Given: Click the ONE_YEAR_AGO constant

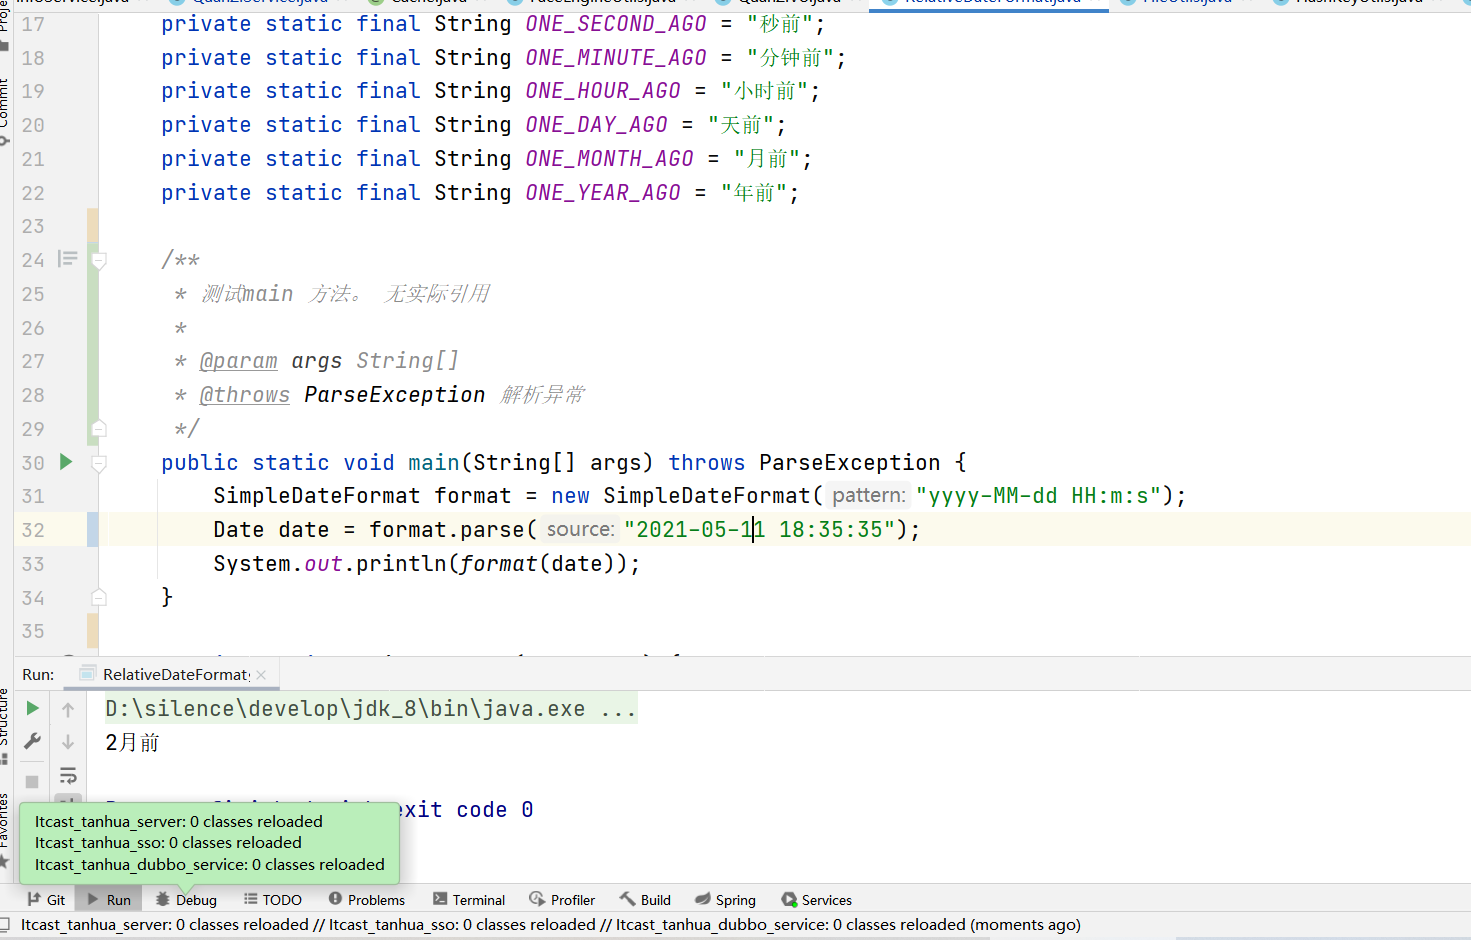Looking at the screenshot, I should coord(603,192).
